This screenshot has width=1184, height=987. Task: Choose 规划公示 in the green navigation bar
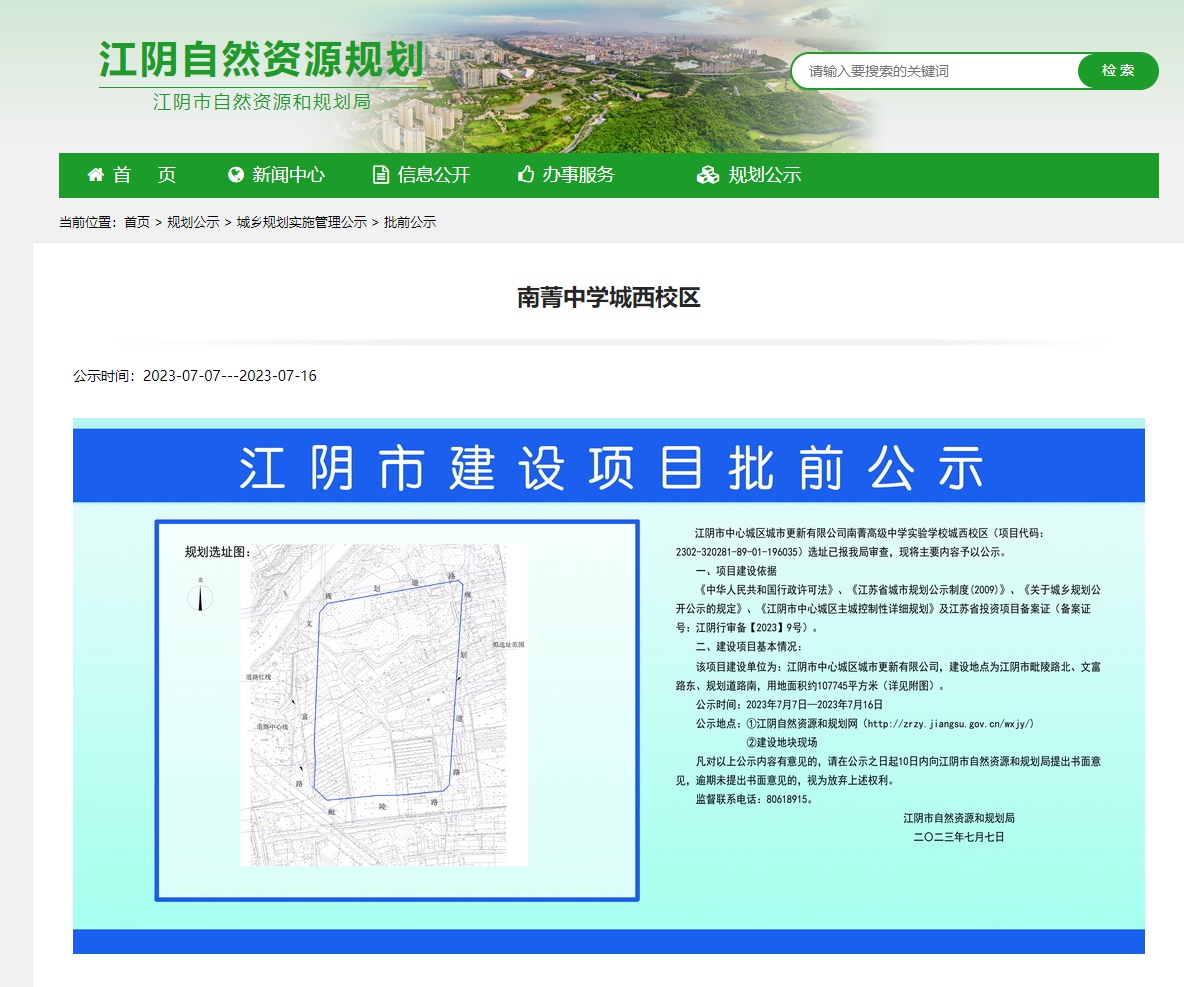click(x=764, y=175)
